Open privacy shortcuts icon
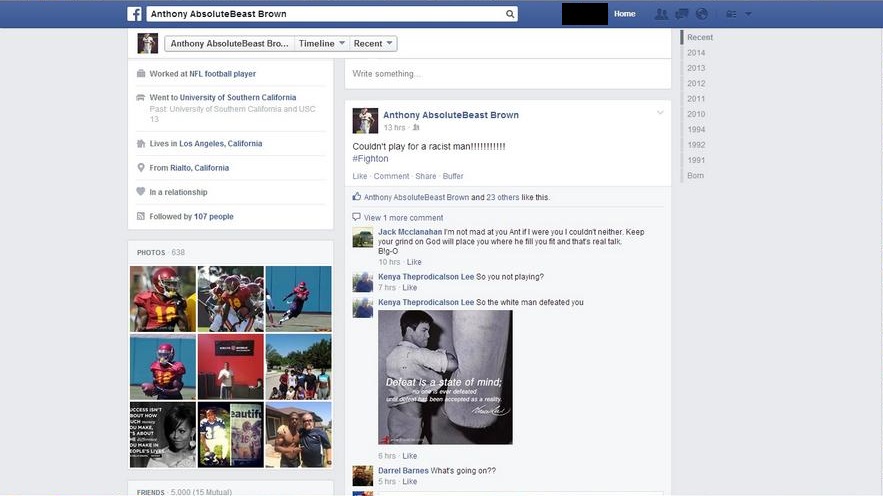This screenshot has height=496, width=883. (731, 14)
